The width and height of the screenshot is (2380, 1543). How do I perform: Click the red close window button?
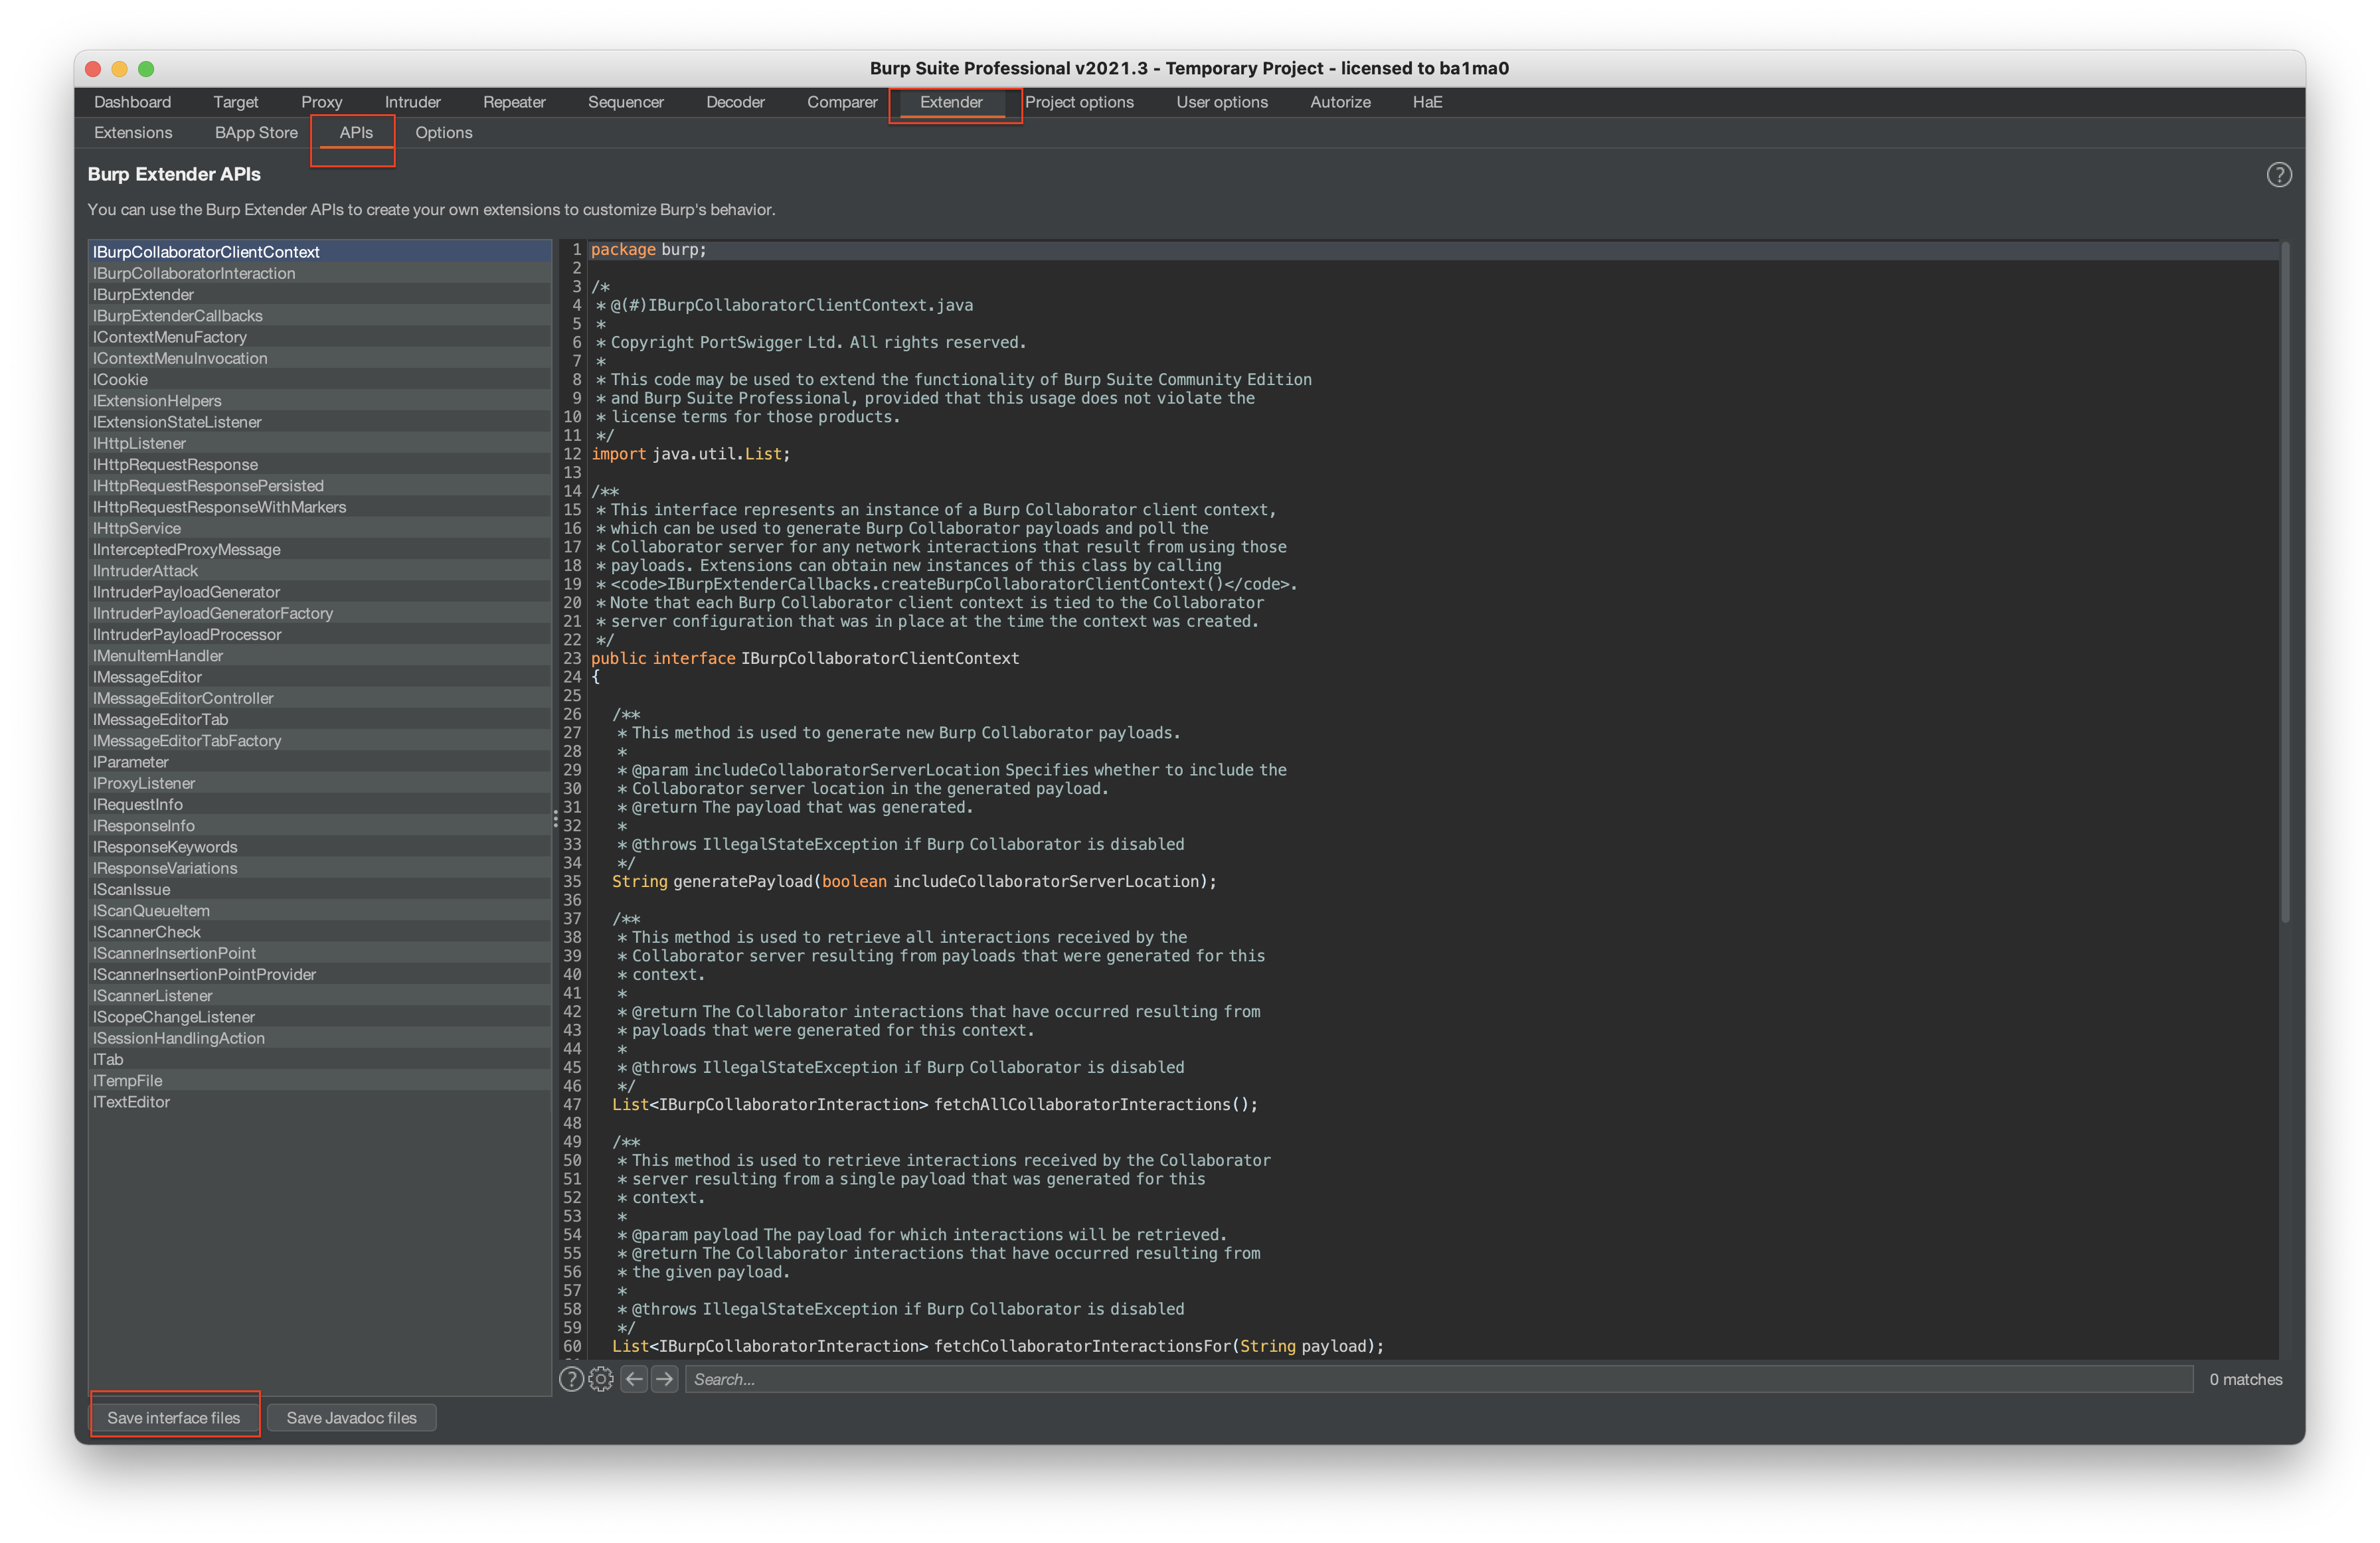(x=93, y=68)
